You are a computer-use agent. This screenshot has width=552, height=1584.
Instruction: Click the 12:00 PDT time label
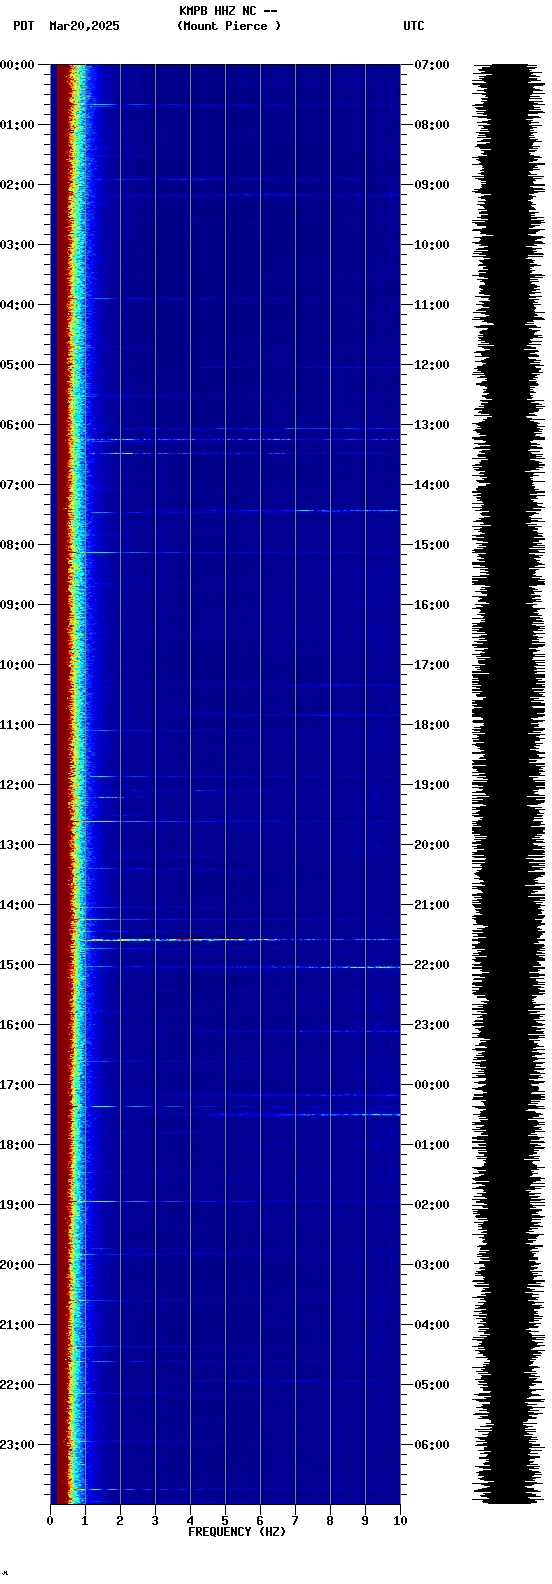click(x=17, y=785)
